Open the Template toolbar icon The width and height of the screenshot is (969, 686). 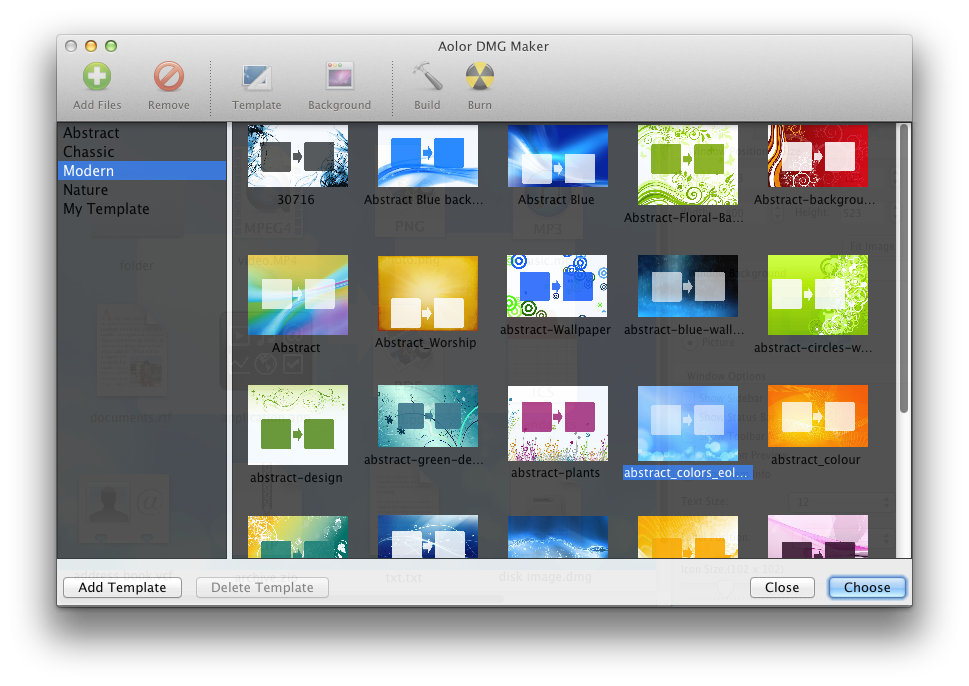(x=256, y=78)
